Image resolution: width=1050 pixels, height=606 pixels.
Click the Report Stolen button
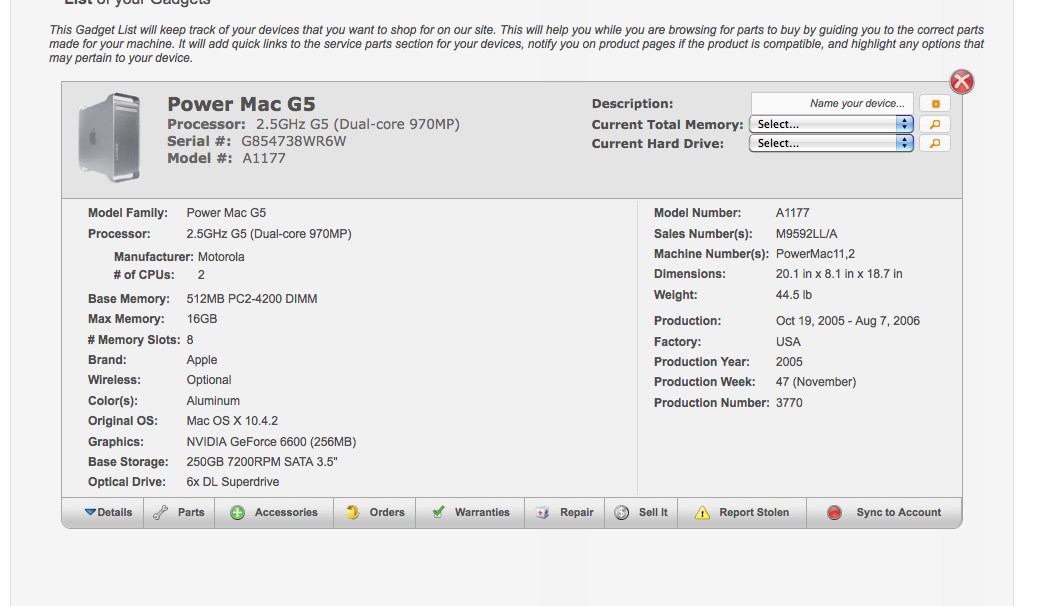tap(742, 512)
